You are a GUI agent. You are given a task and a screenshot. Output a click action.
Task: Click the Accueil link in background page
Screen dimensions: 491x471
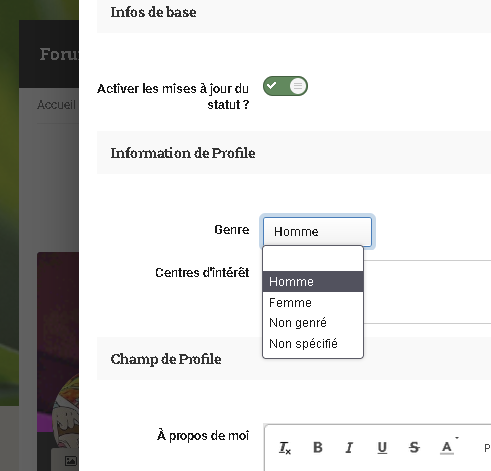[56, 105]
